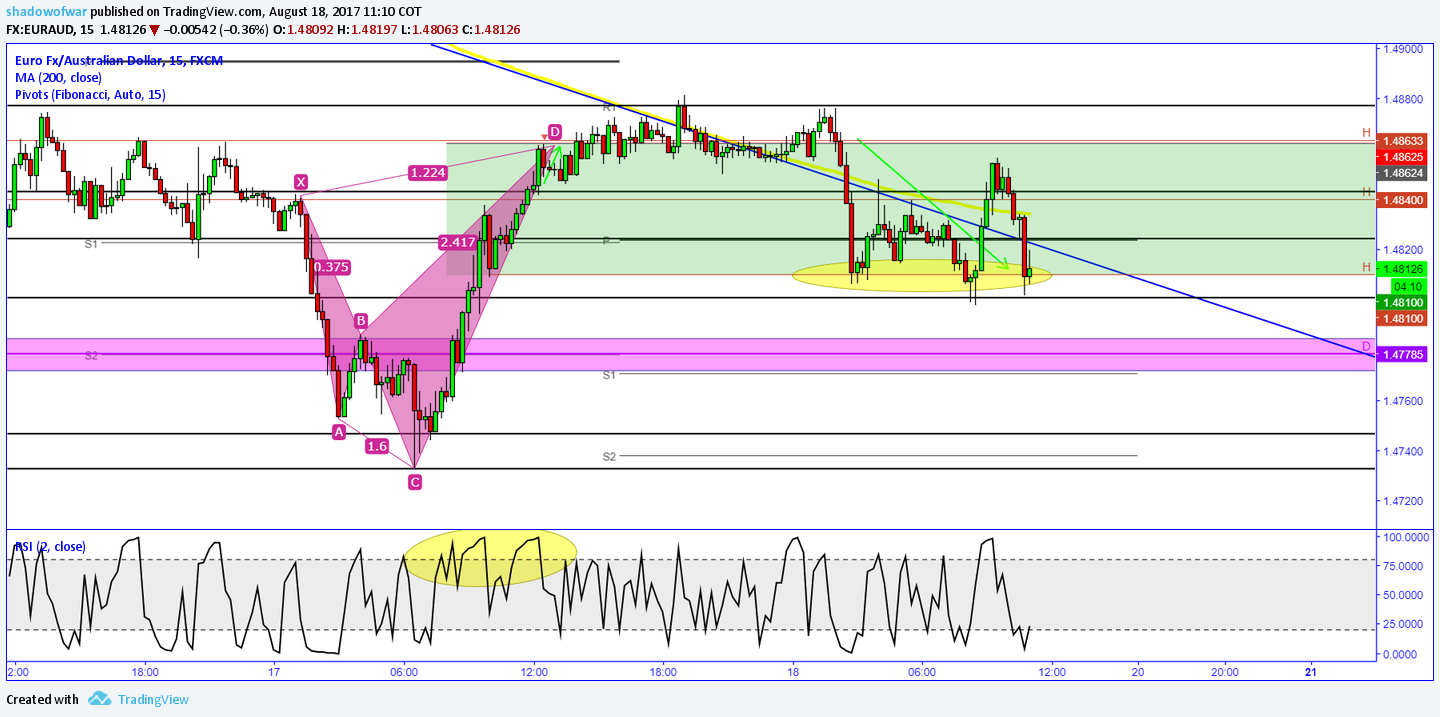Viewport: 1440px width, 717px height.
Task: Click the harmonic pattern C point label
Action: click(x=414, y=482)
